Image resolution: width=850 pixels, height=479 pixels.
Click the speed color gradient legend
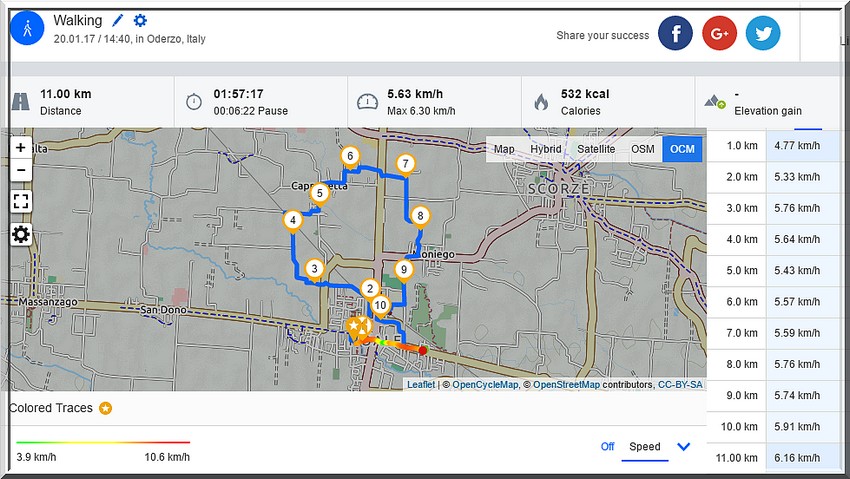point(103,443)
